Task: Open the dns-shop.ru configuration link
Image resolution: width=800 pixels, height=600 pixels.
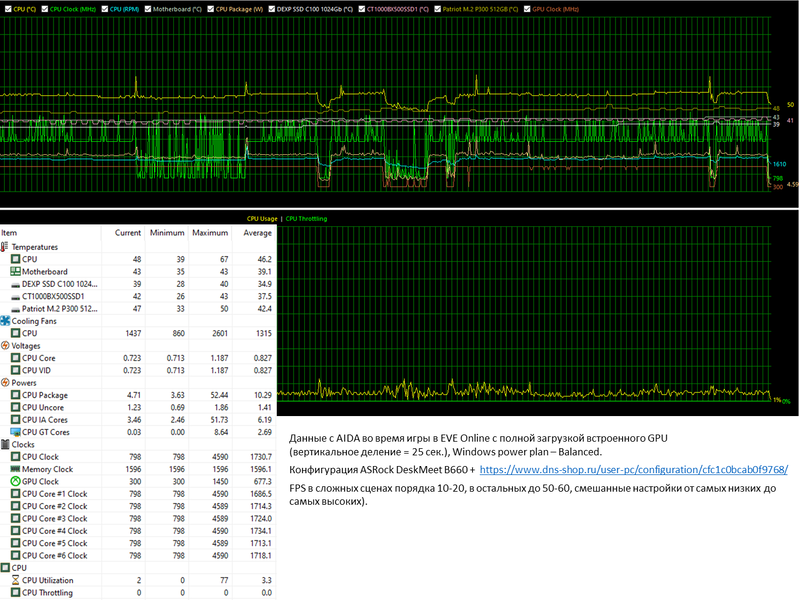Action: [x=634, y=469]
